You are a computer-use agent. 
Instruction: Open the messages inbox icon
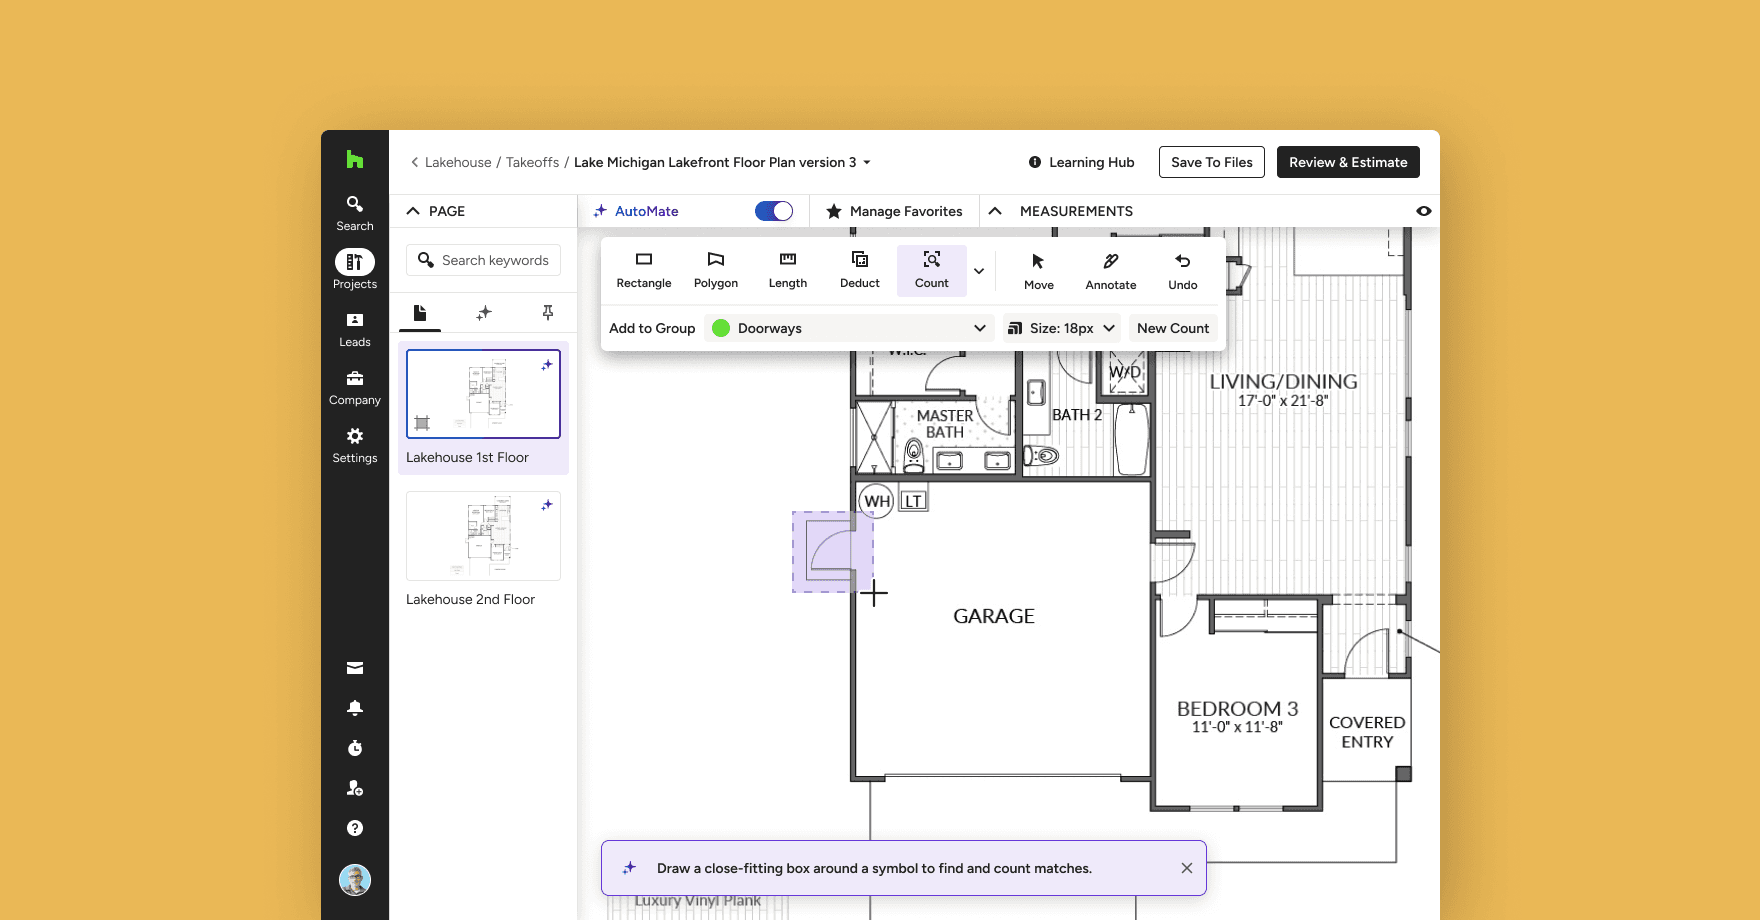click(355, 668)
